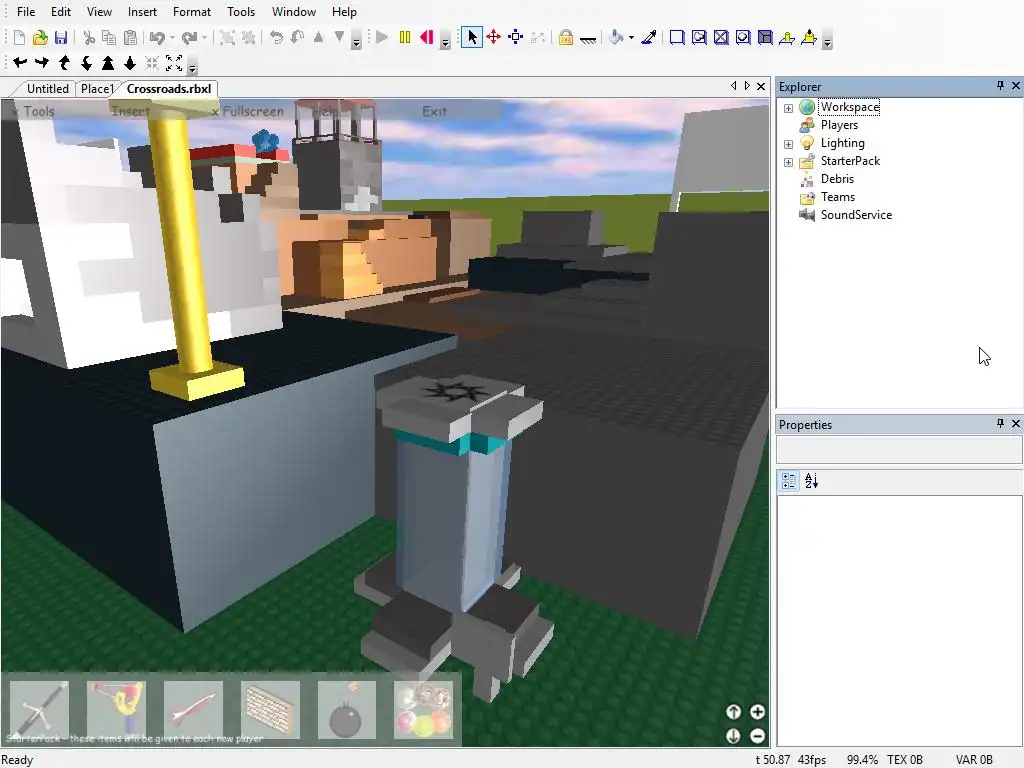
Task: Expand the Workspace tree node
Action: pyautogui.click(x=788, y=108)
